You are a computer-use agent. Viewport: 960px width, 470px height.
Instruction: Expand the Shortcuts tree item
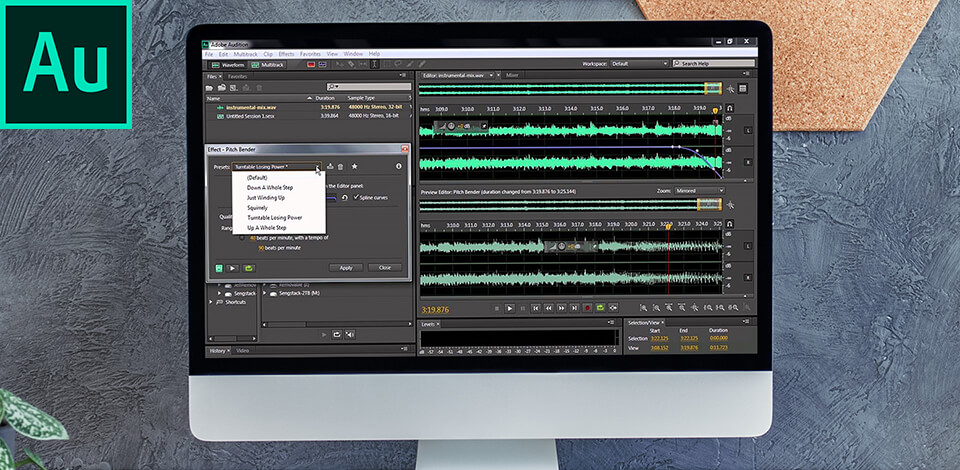click(x=211, y=301)
